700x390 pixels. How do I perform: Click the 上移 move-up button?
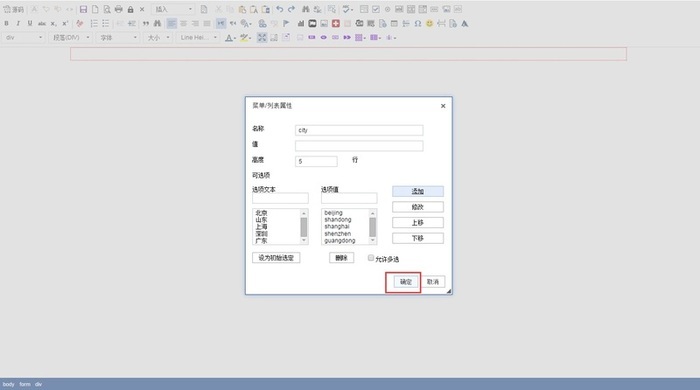click(418, 223)
